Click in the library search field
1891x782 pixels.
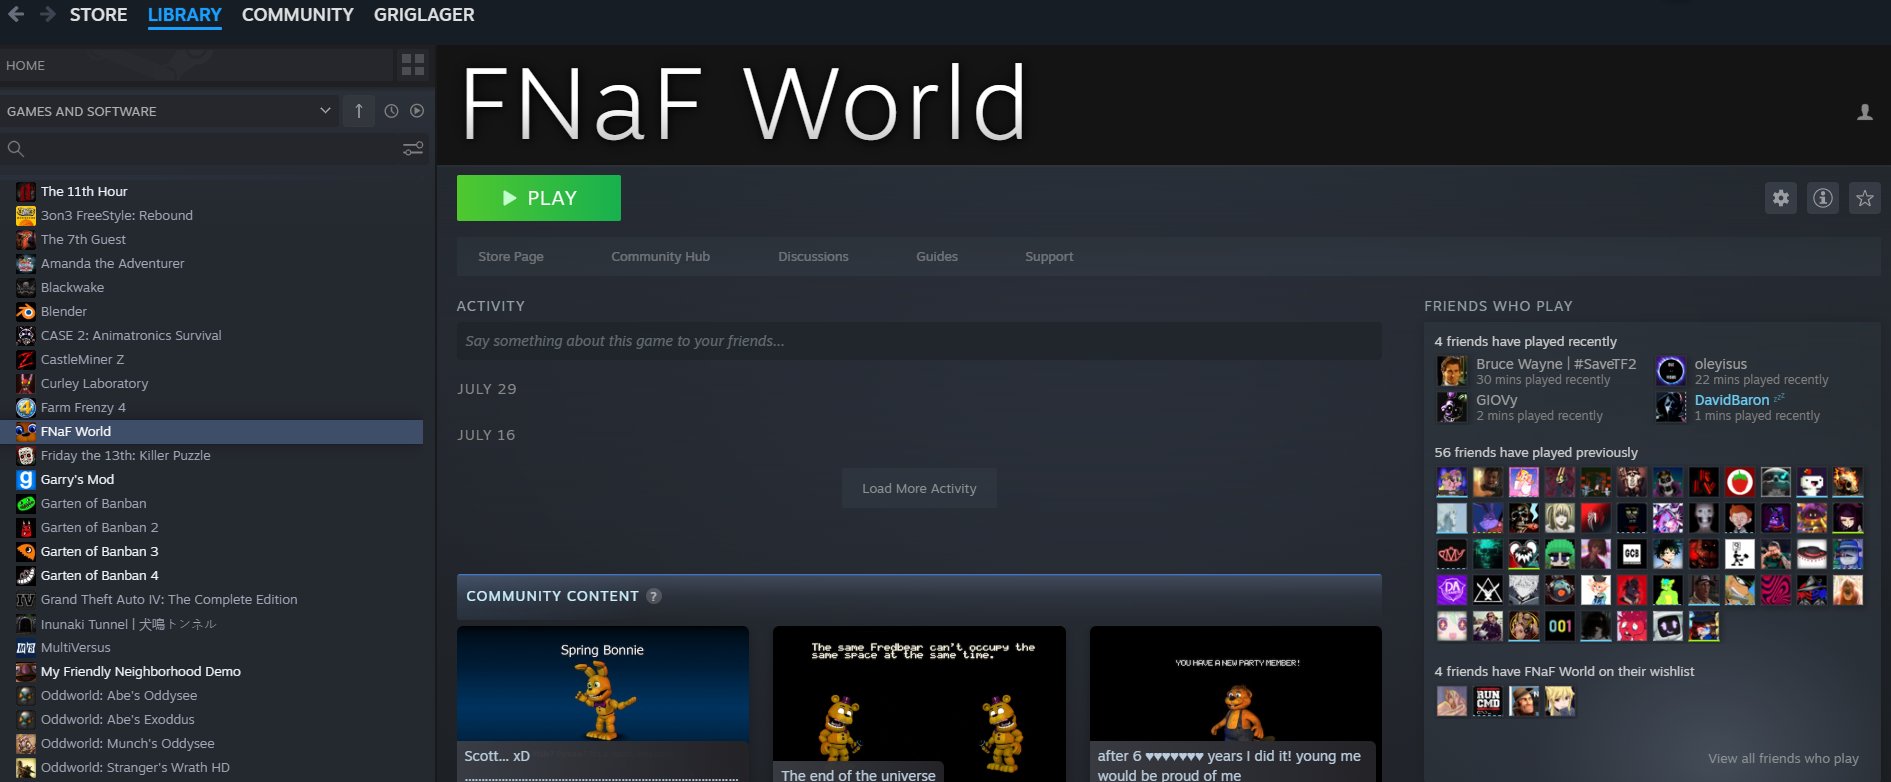pos(214,149)
